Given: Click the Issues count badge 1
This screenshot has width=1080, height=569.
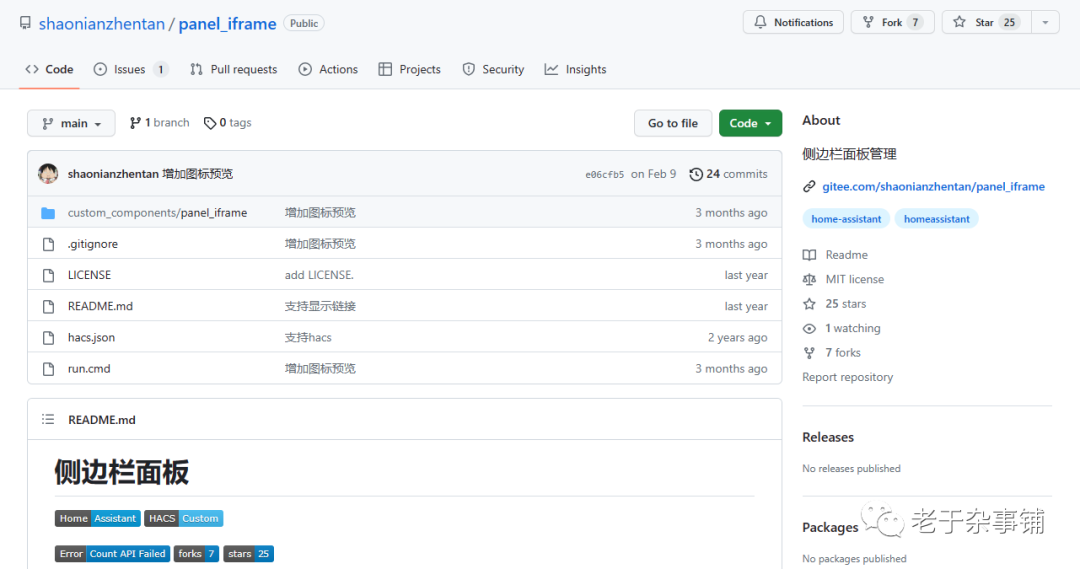Looking at the screenshot, I should pyautogui.click(x=160, y=70).
